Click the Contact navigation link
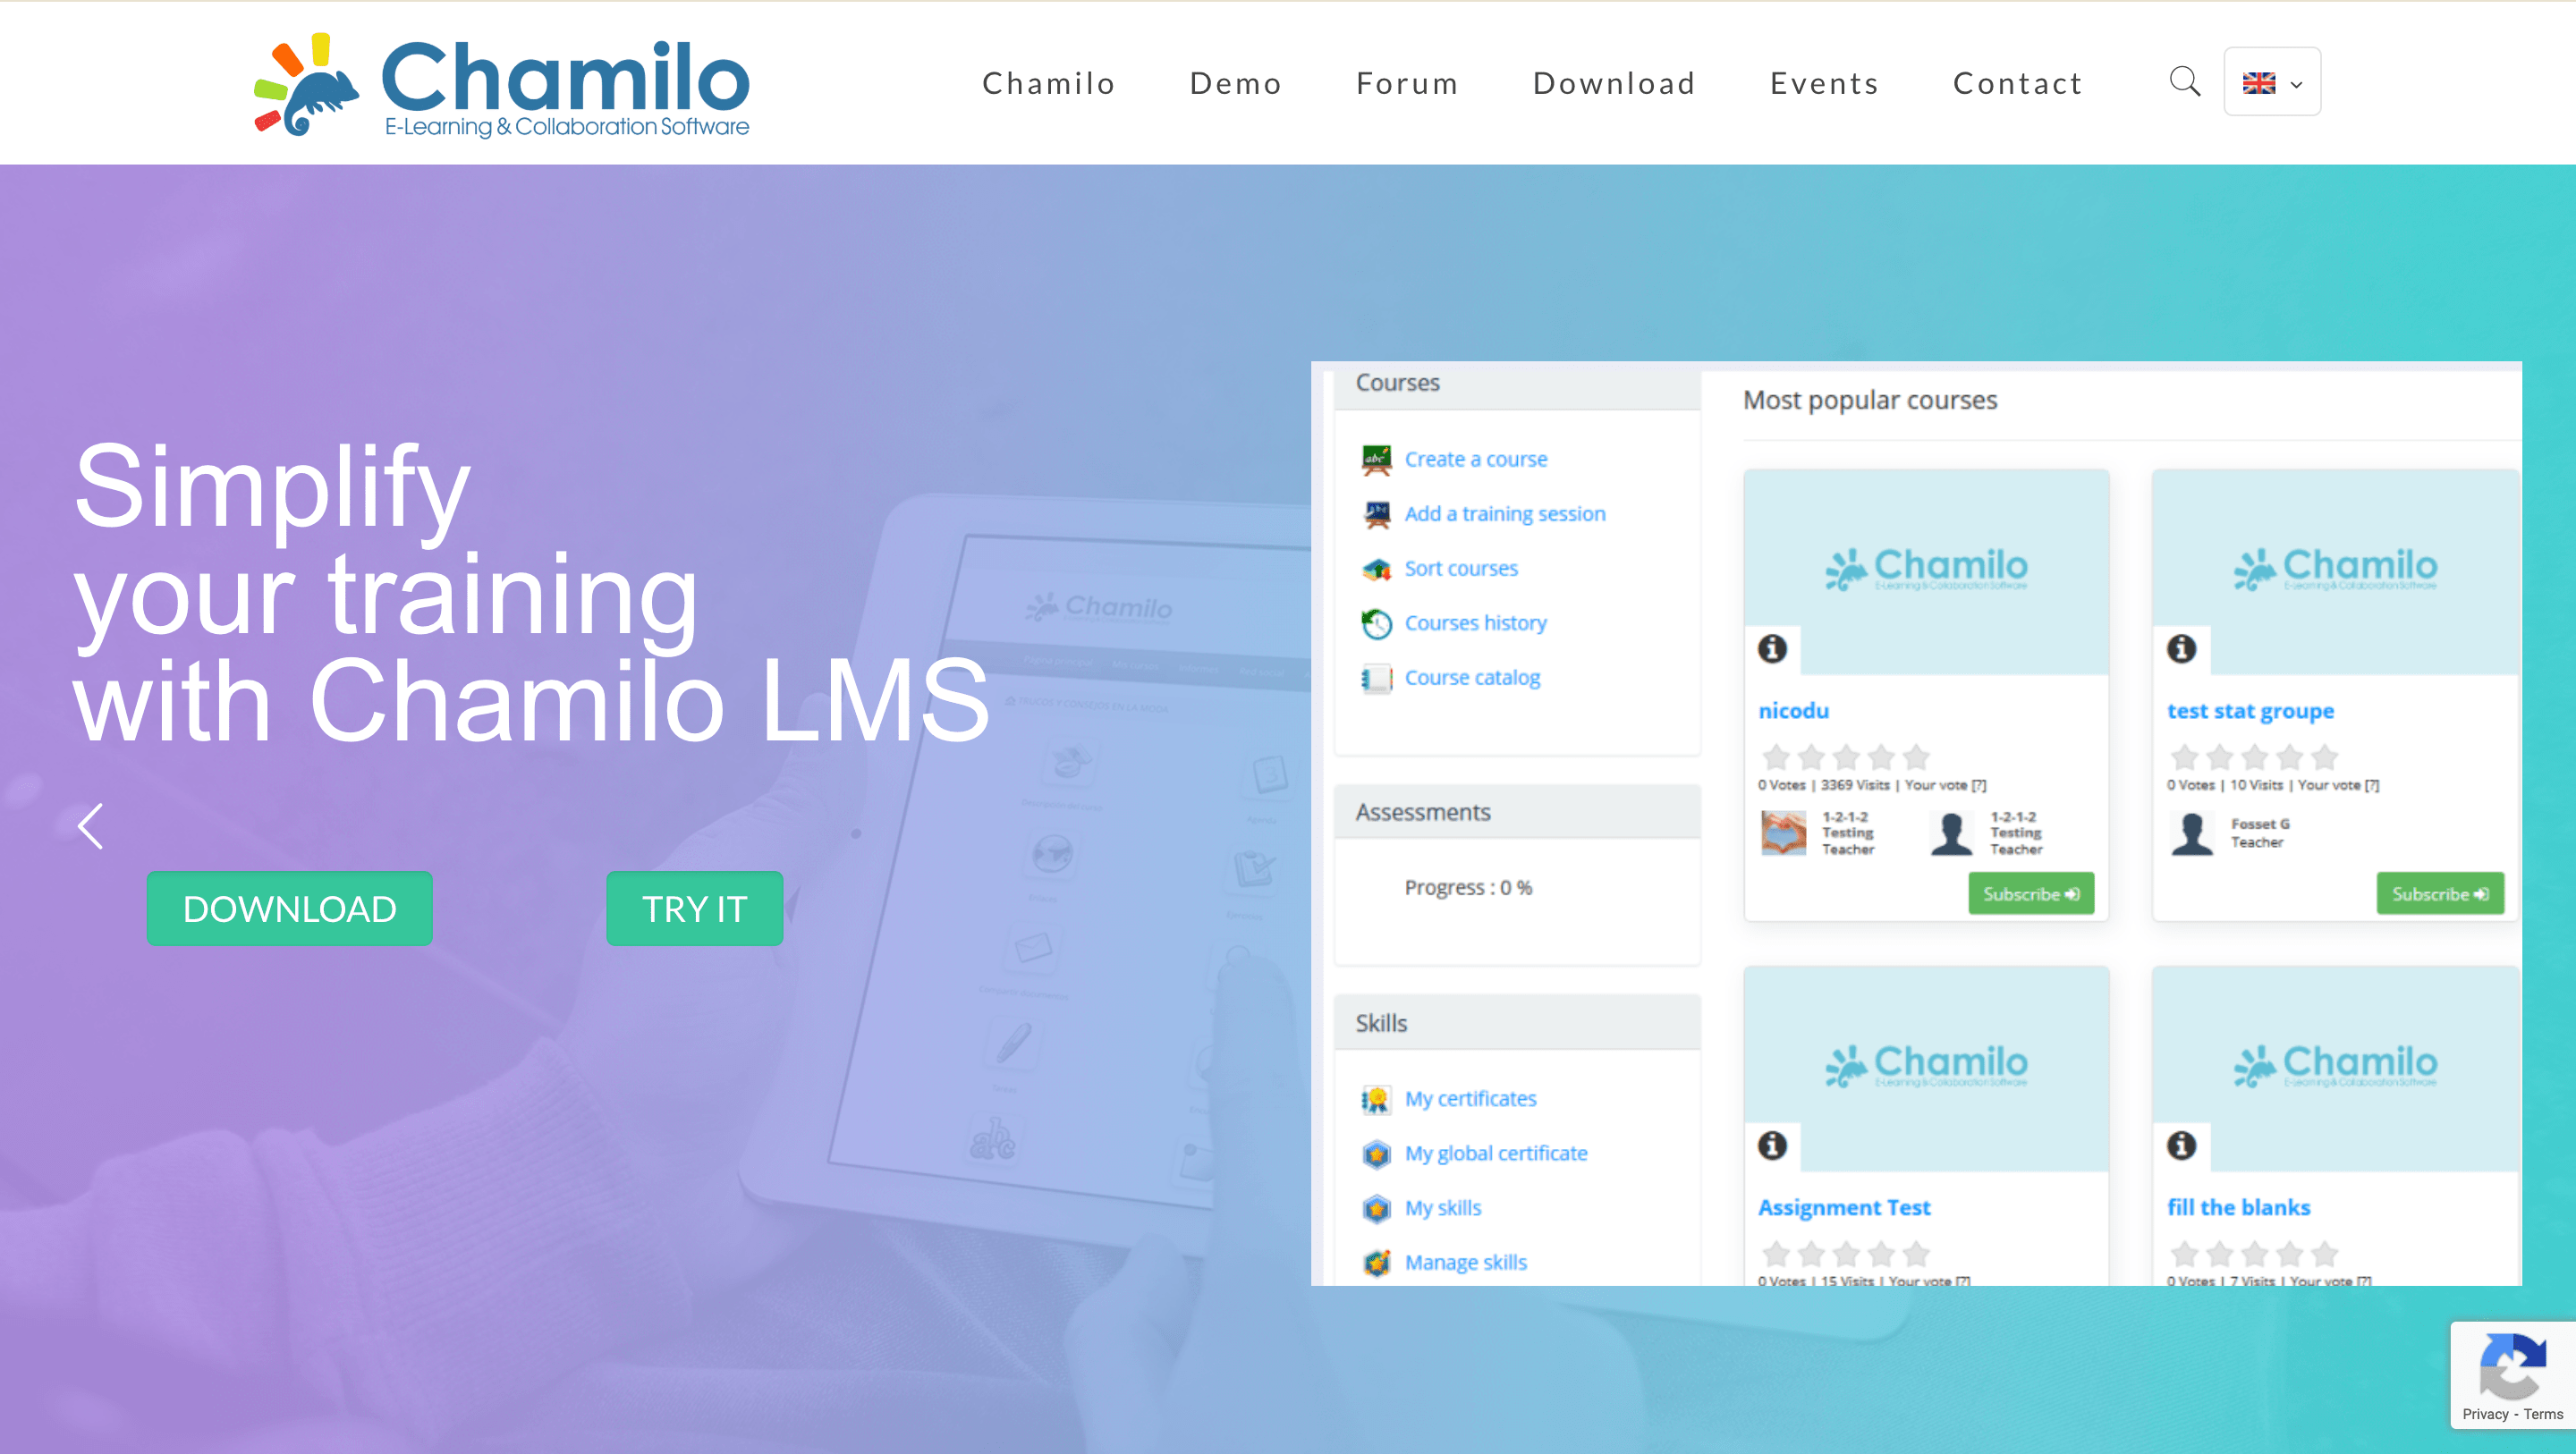The height and width of the screenshot is (1454, 2576). click(x=2019, y=81)
